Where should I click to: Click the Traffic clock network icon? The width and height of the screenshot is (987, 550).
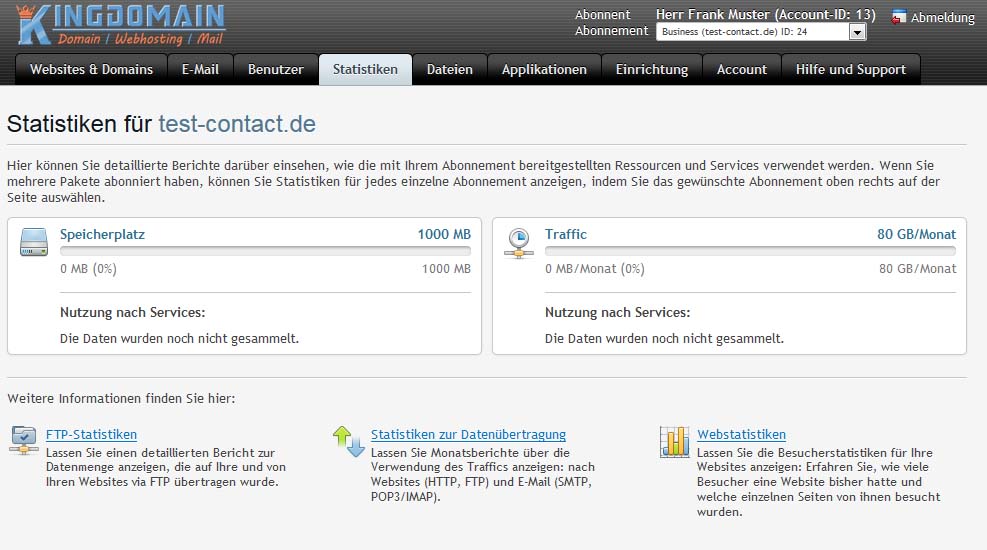pos(518,242)
